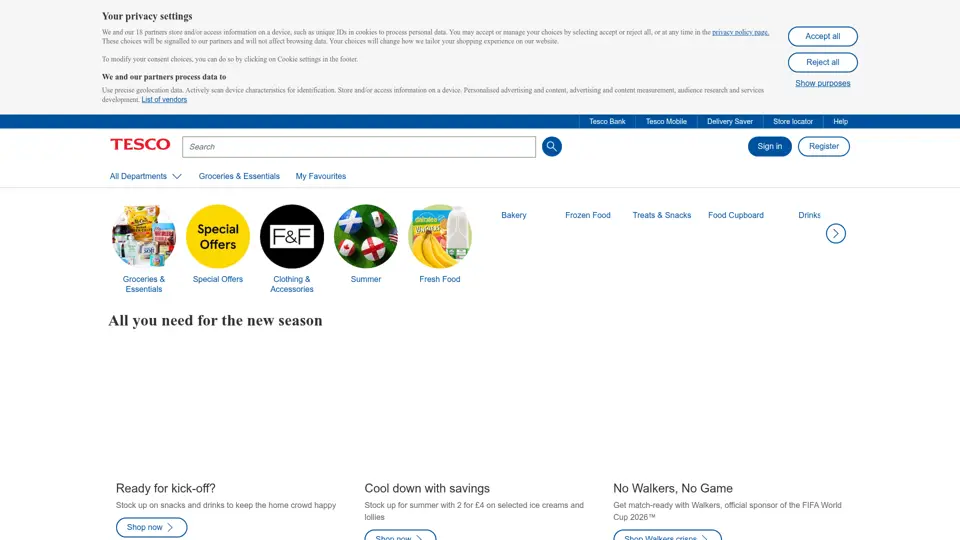Click the Register button
The height and width of the screenshot is (540, 960).
pos(823,146)
